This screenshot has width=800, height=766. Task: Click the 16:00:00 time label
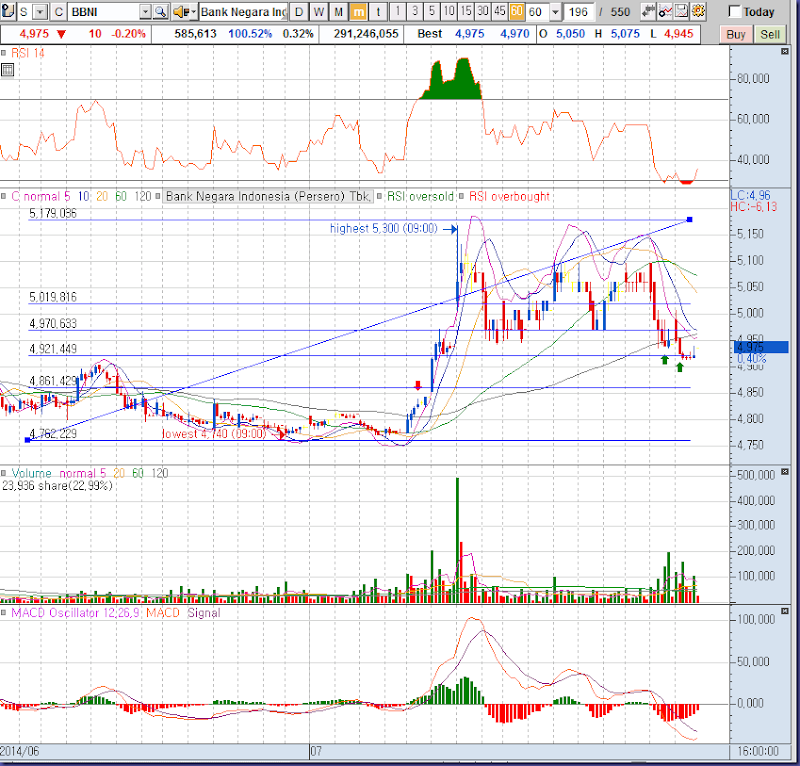[758, 751]
